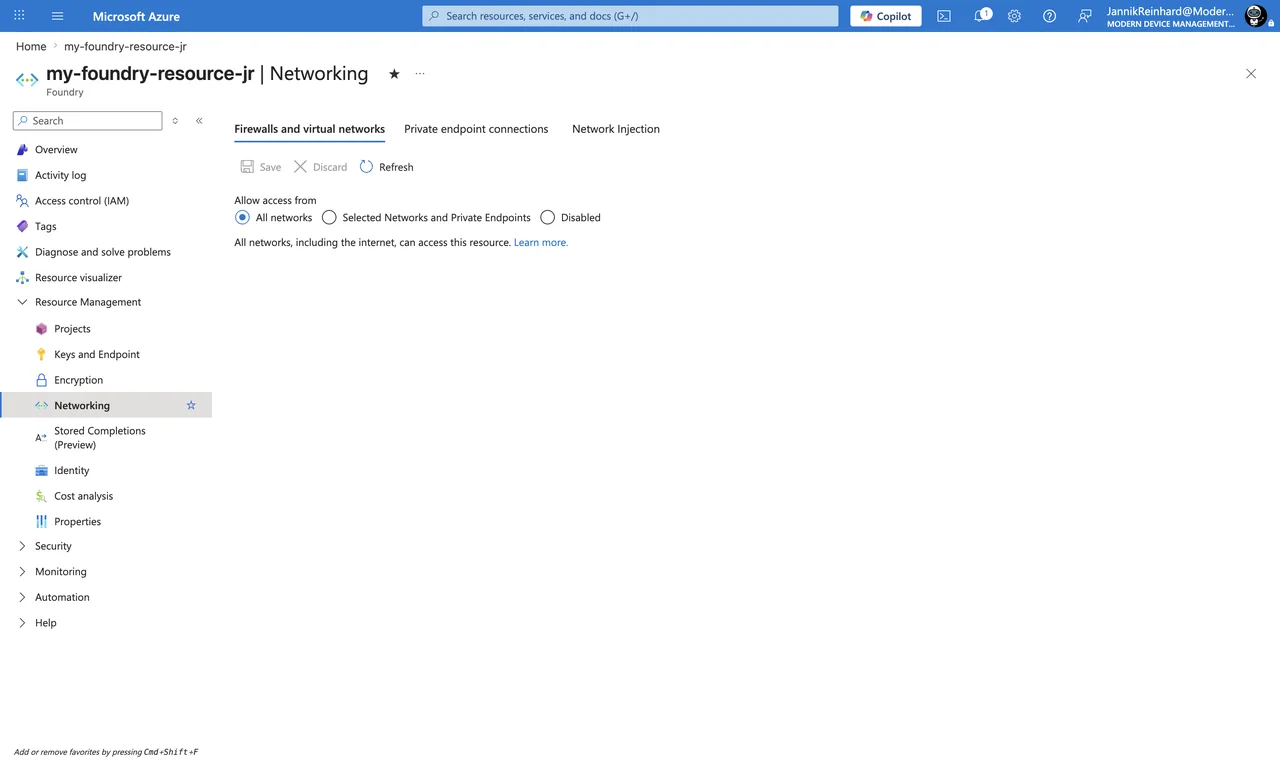Switch to Firewalls and virtual networks tab

309,129
